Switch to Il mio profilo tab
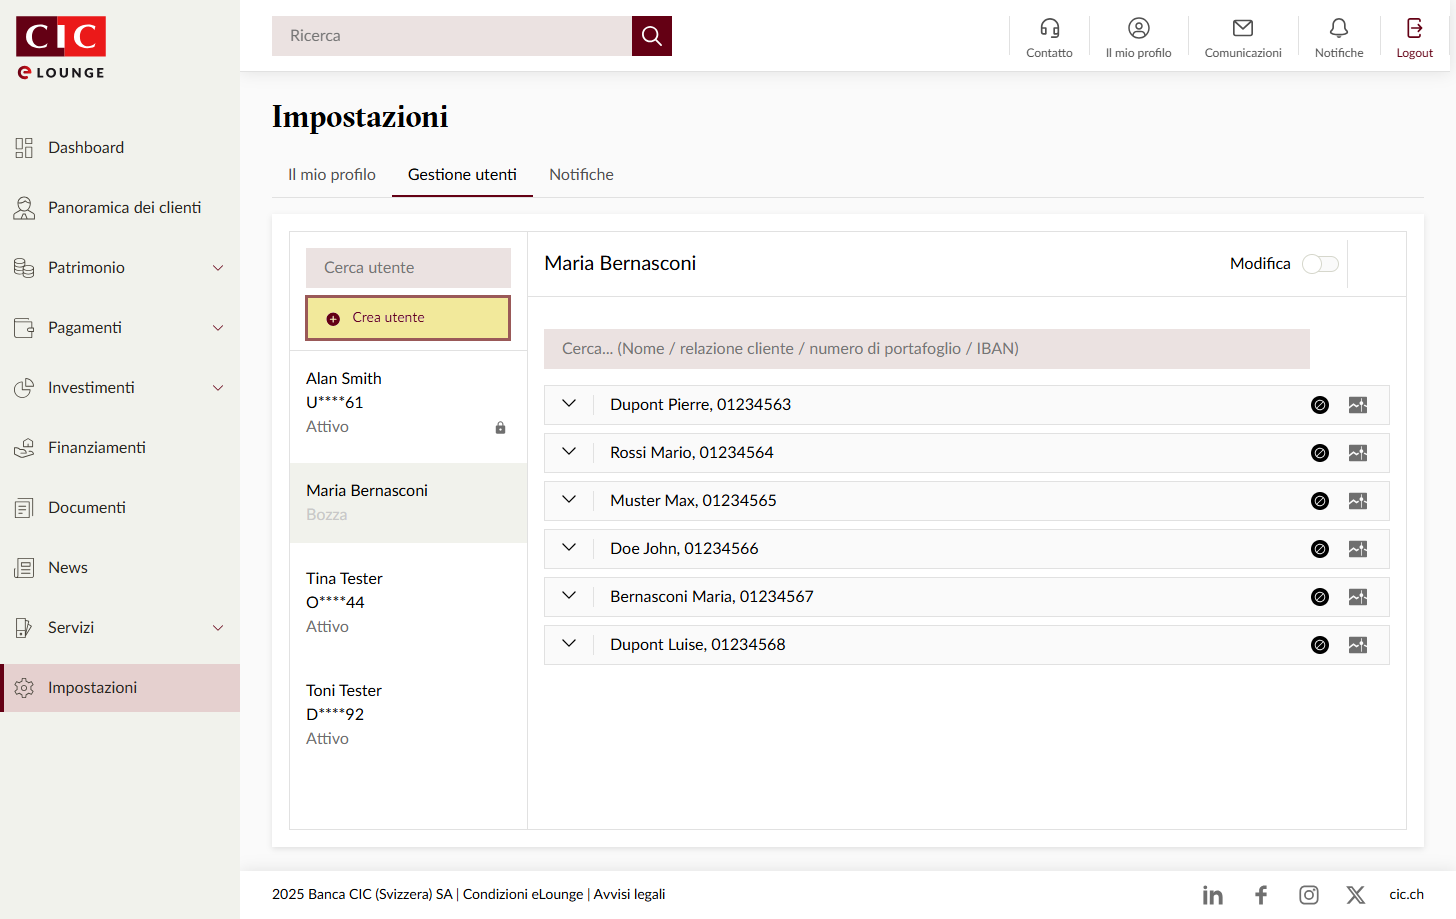Screen dimensions: 1456x919 click(x=332, y=175)
